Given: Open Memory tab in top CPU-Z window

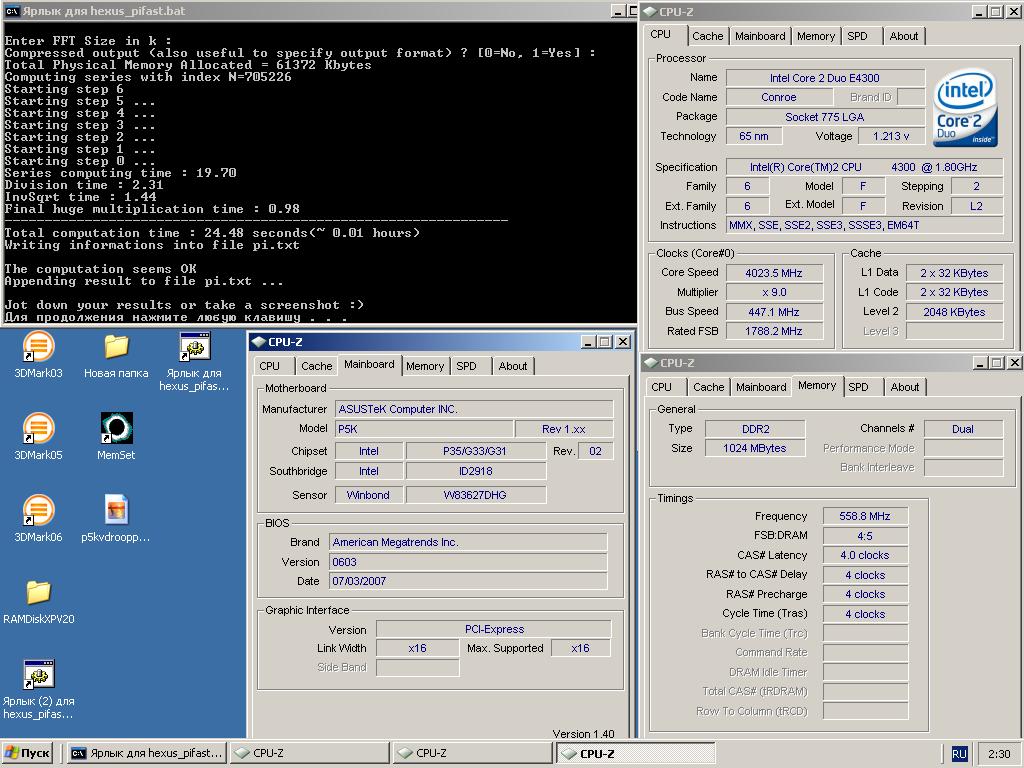Looking at the screenshot, I should click(x=816, y=36).
